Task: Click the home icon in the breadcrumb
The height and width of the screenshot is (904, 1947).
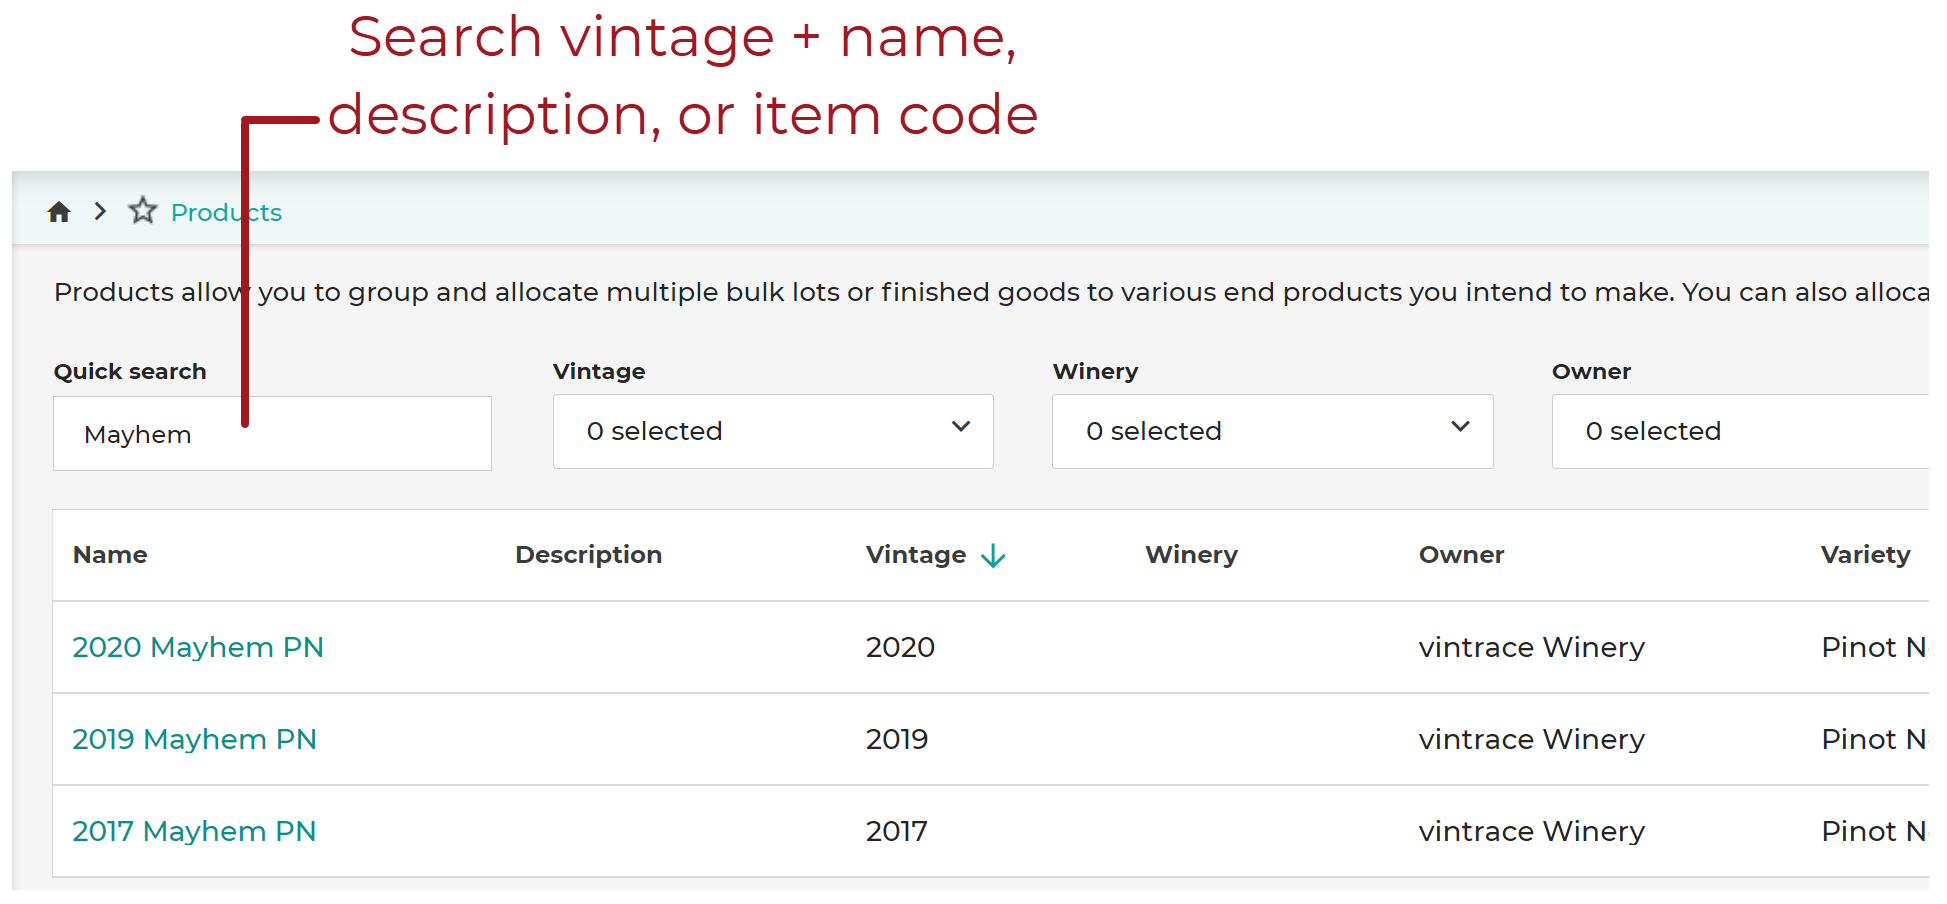Action: point(59,211)
